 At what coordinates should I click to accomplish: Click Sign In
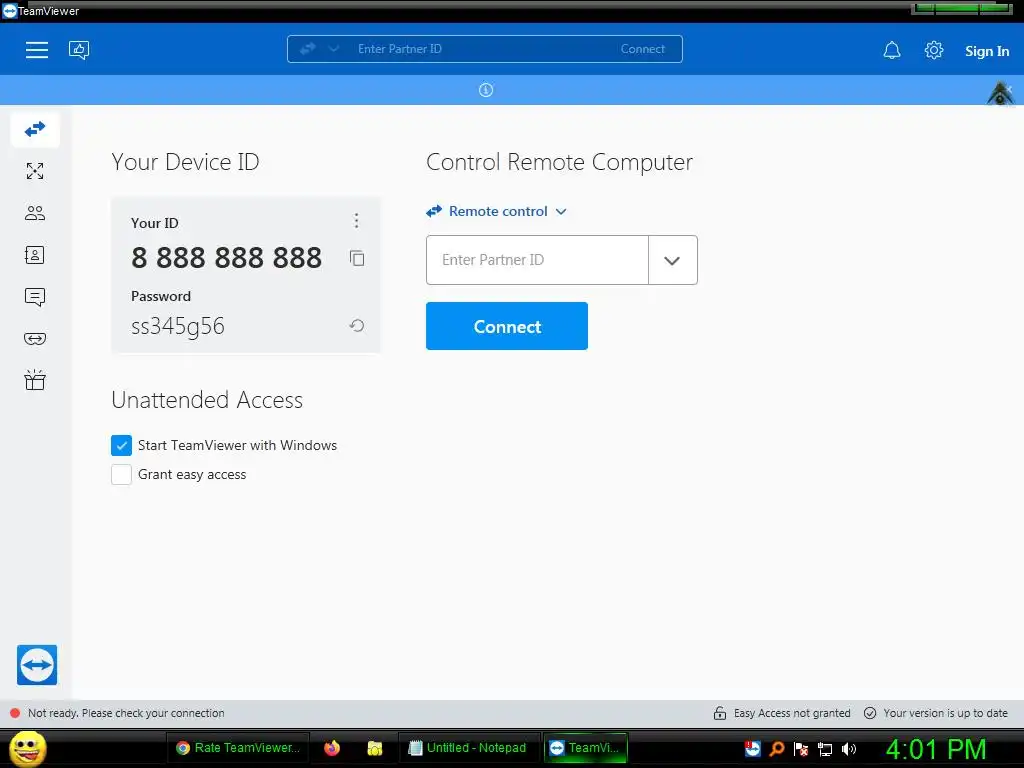click(987, 51)
